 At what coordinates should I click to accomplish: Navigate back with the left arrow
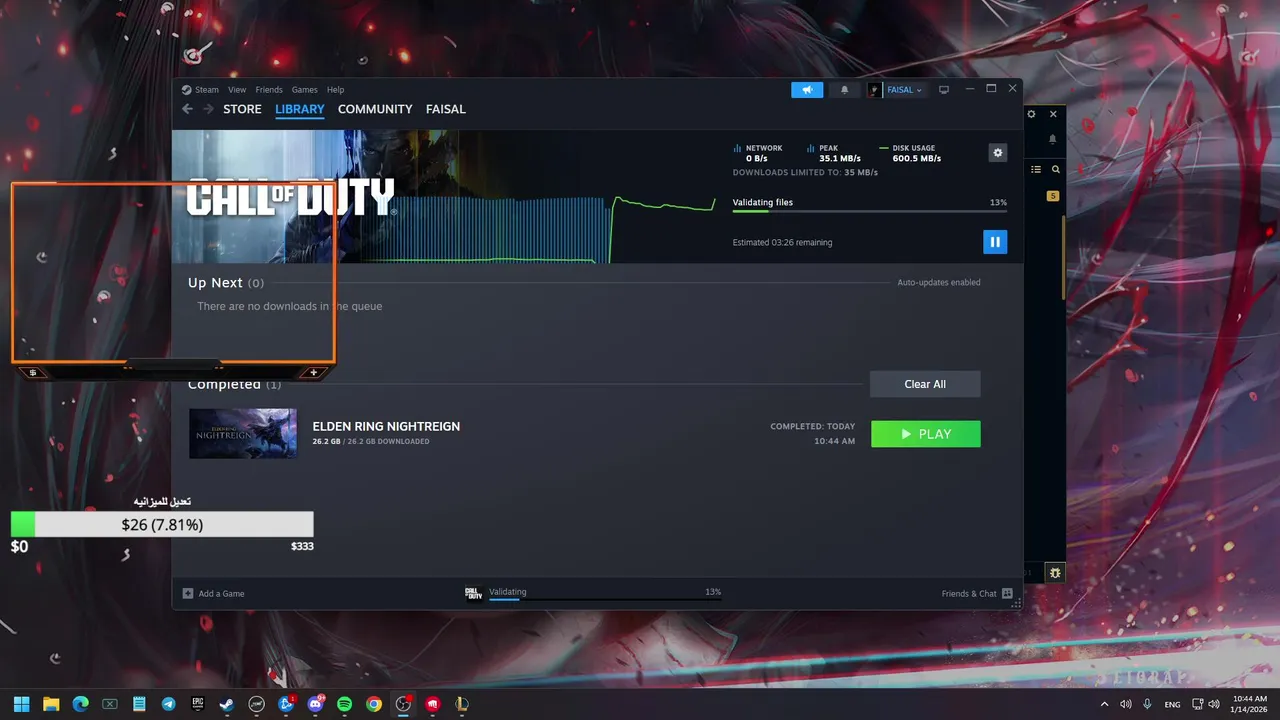point(188,109)
